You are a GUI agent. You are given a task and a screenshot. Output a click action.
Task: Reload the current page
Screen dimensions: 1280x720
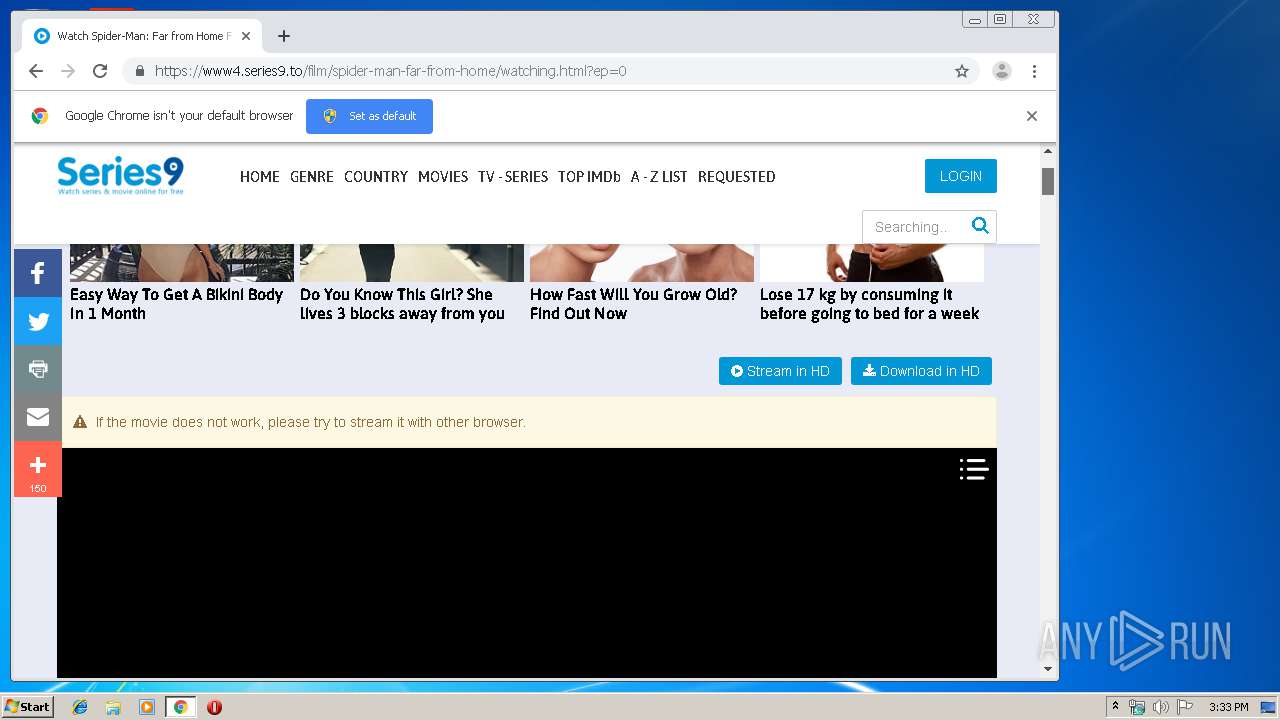(100, 71)
